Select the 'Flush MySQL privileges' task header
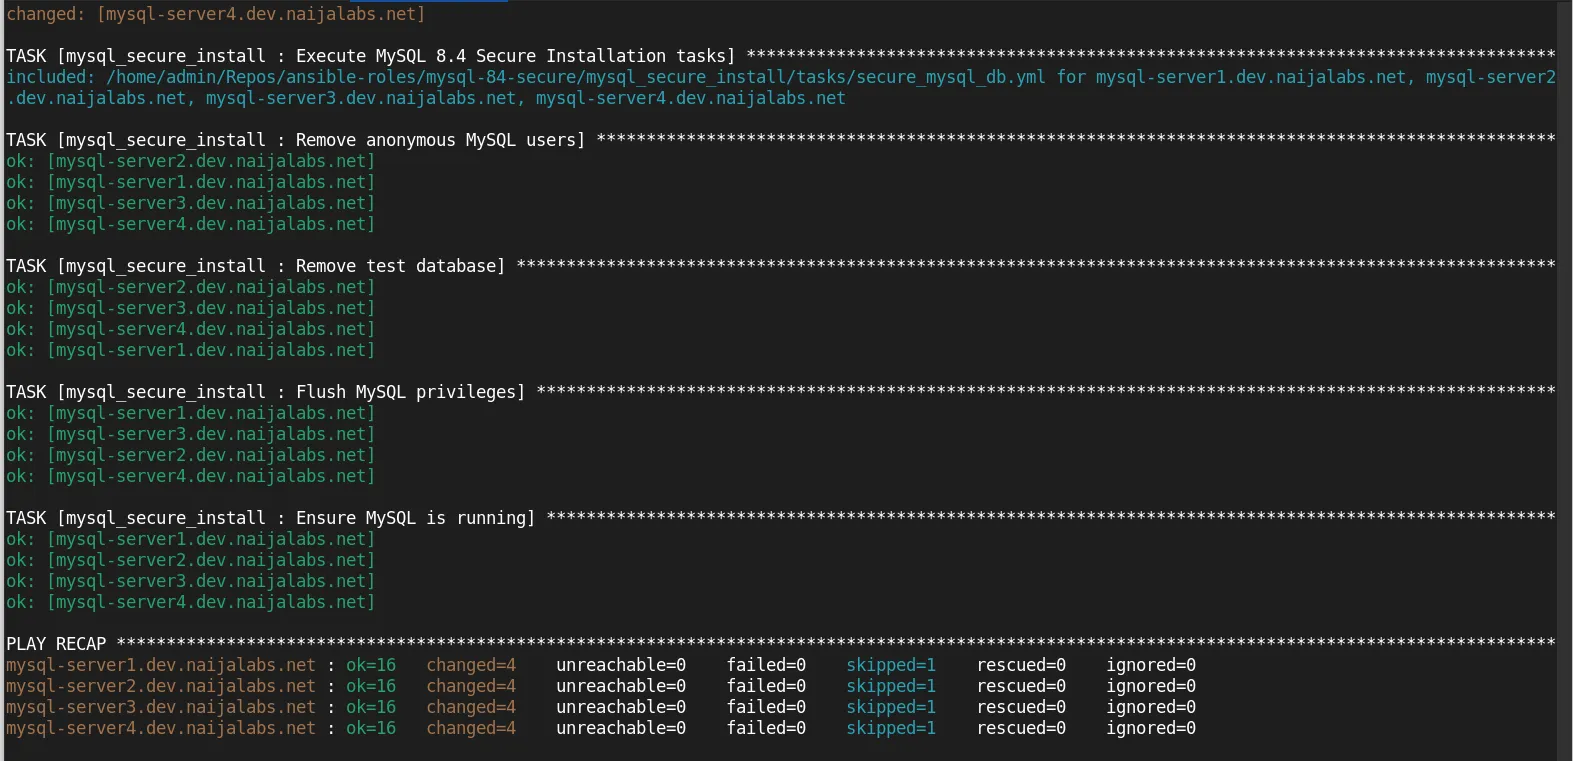The width and height of the screenshot is (1573, 761). click(265, 392)
